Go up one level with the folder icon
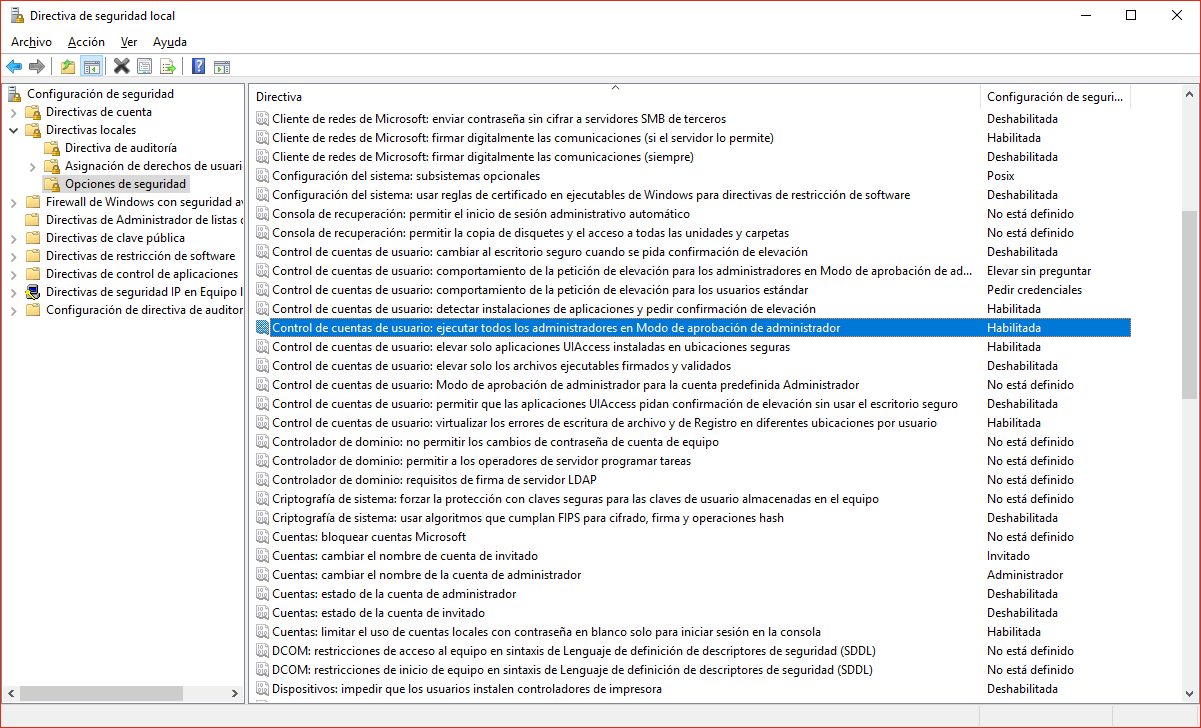The image size is (1201, 728). pos(68,67)
